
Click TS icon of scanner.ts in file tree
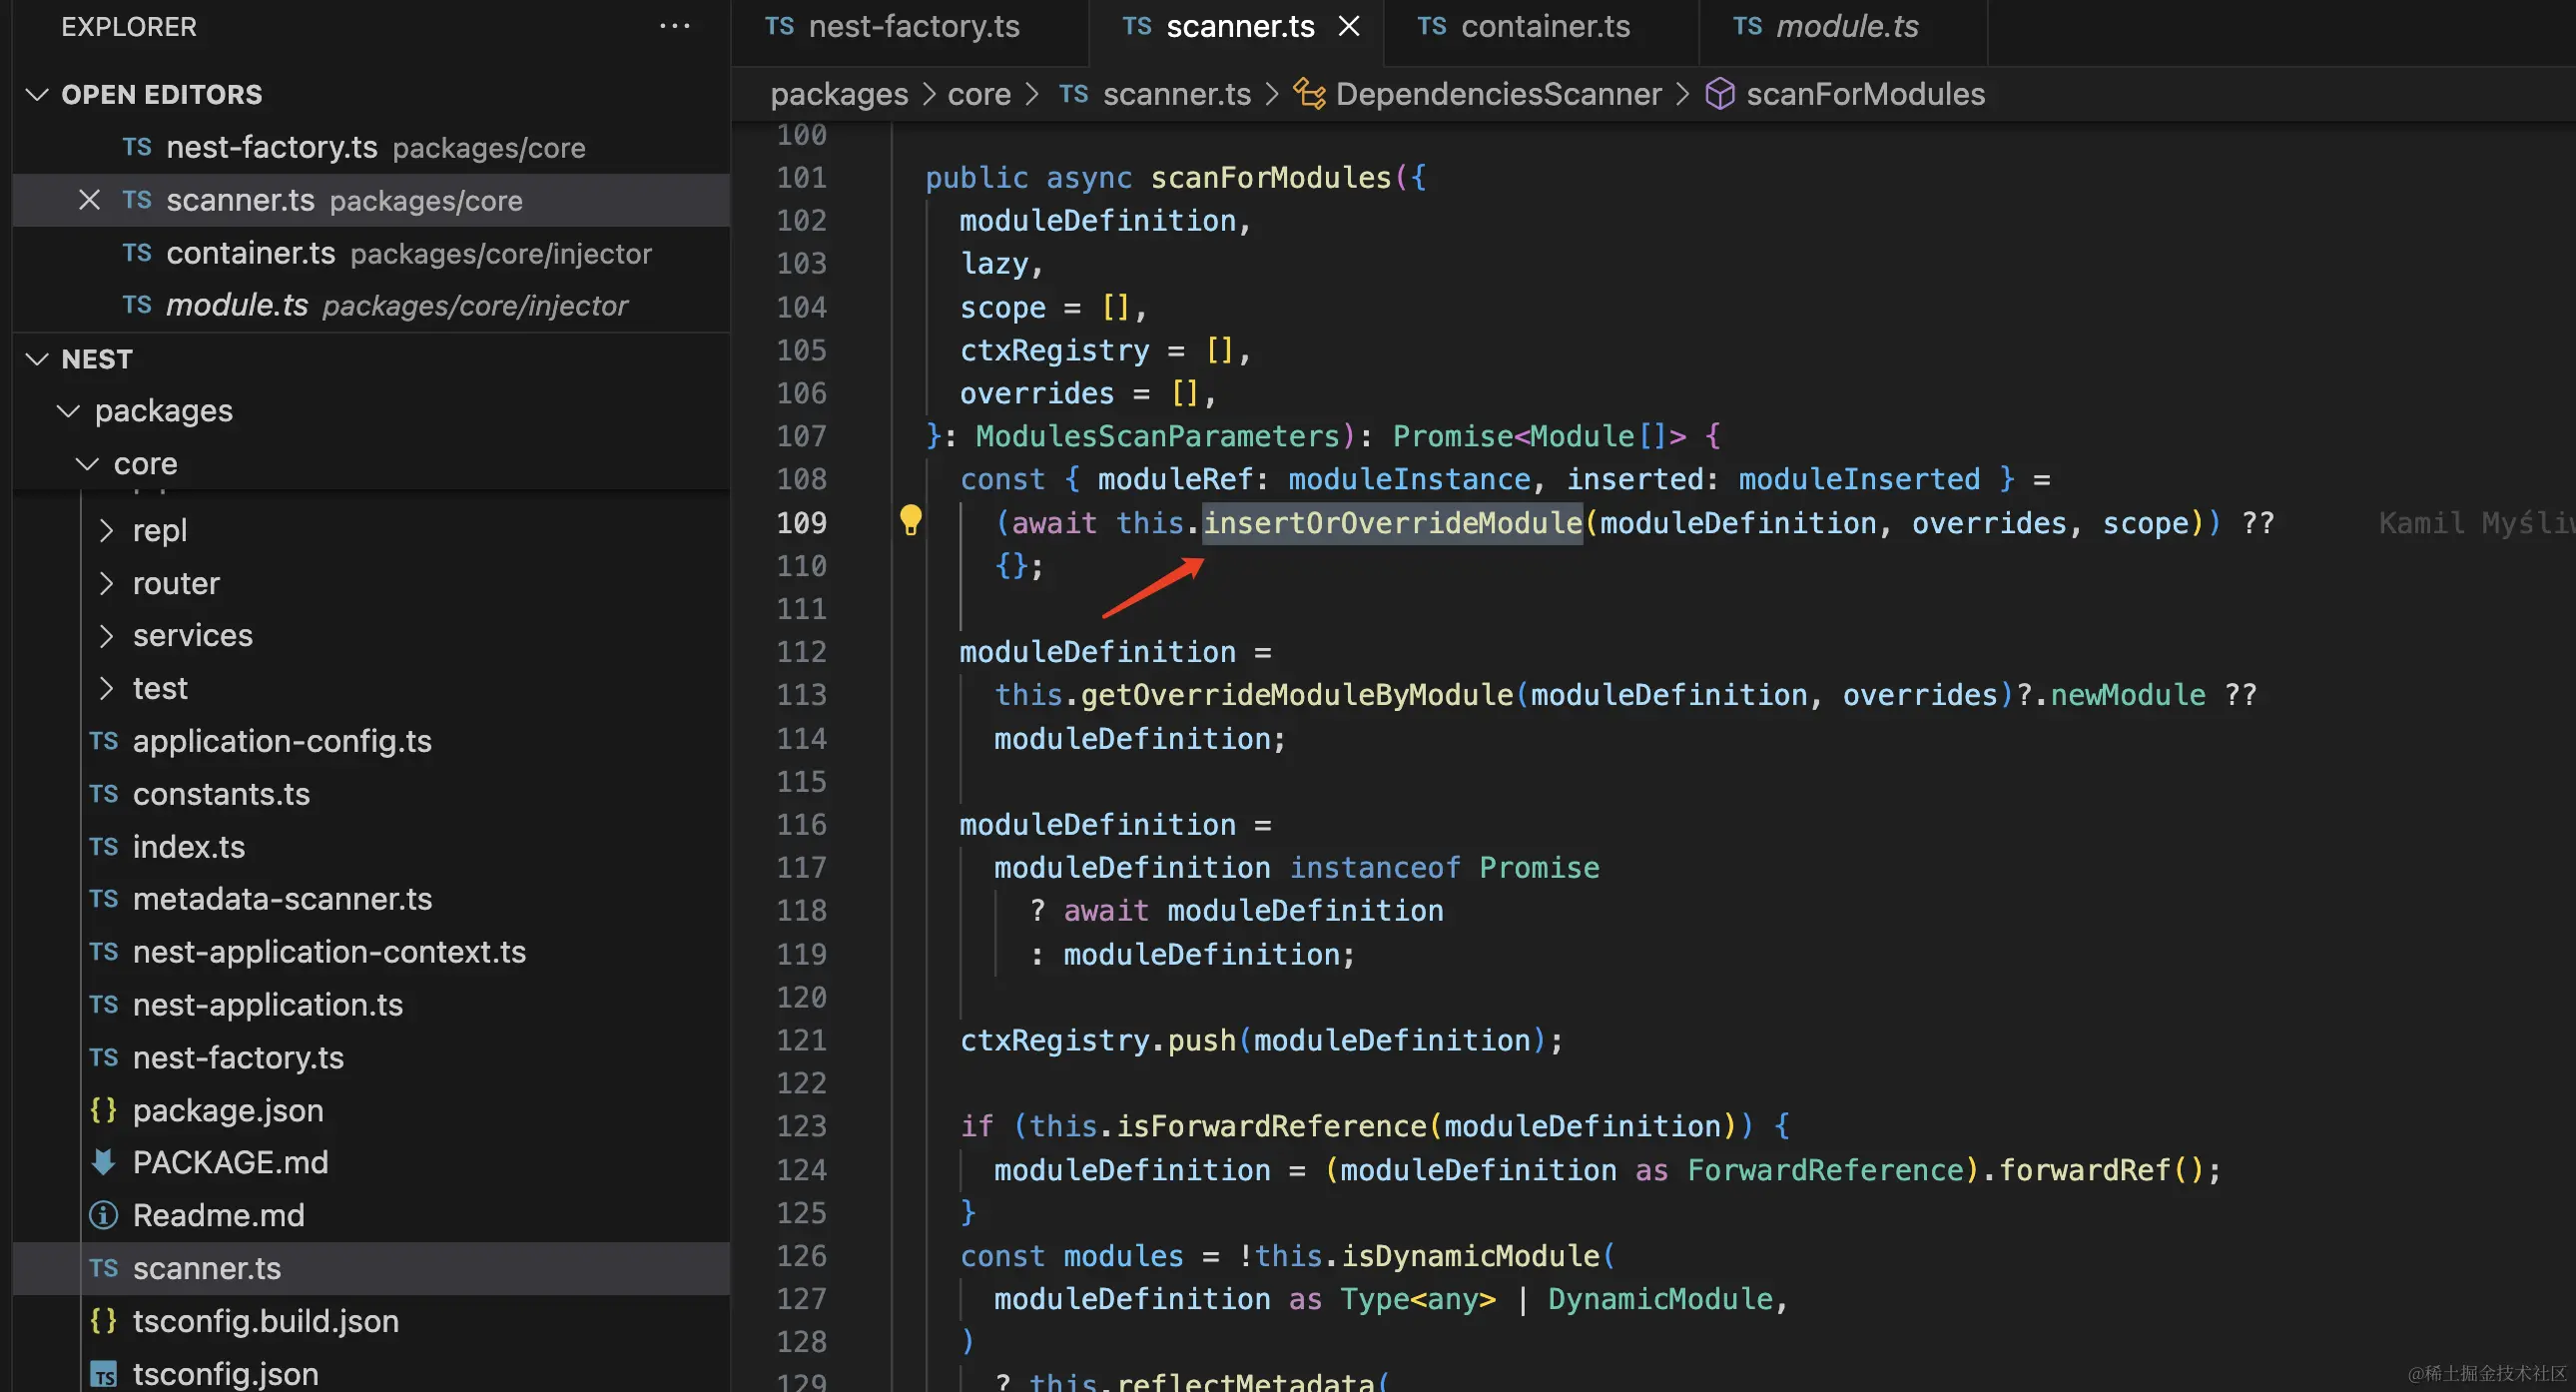tap(103, 1268)
